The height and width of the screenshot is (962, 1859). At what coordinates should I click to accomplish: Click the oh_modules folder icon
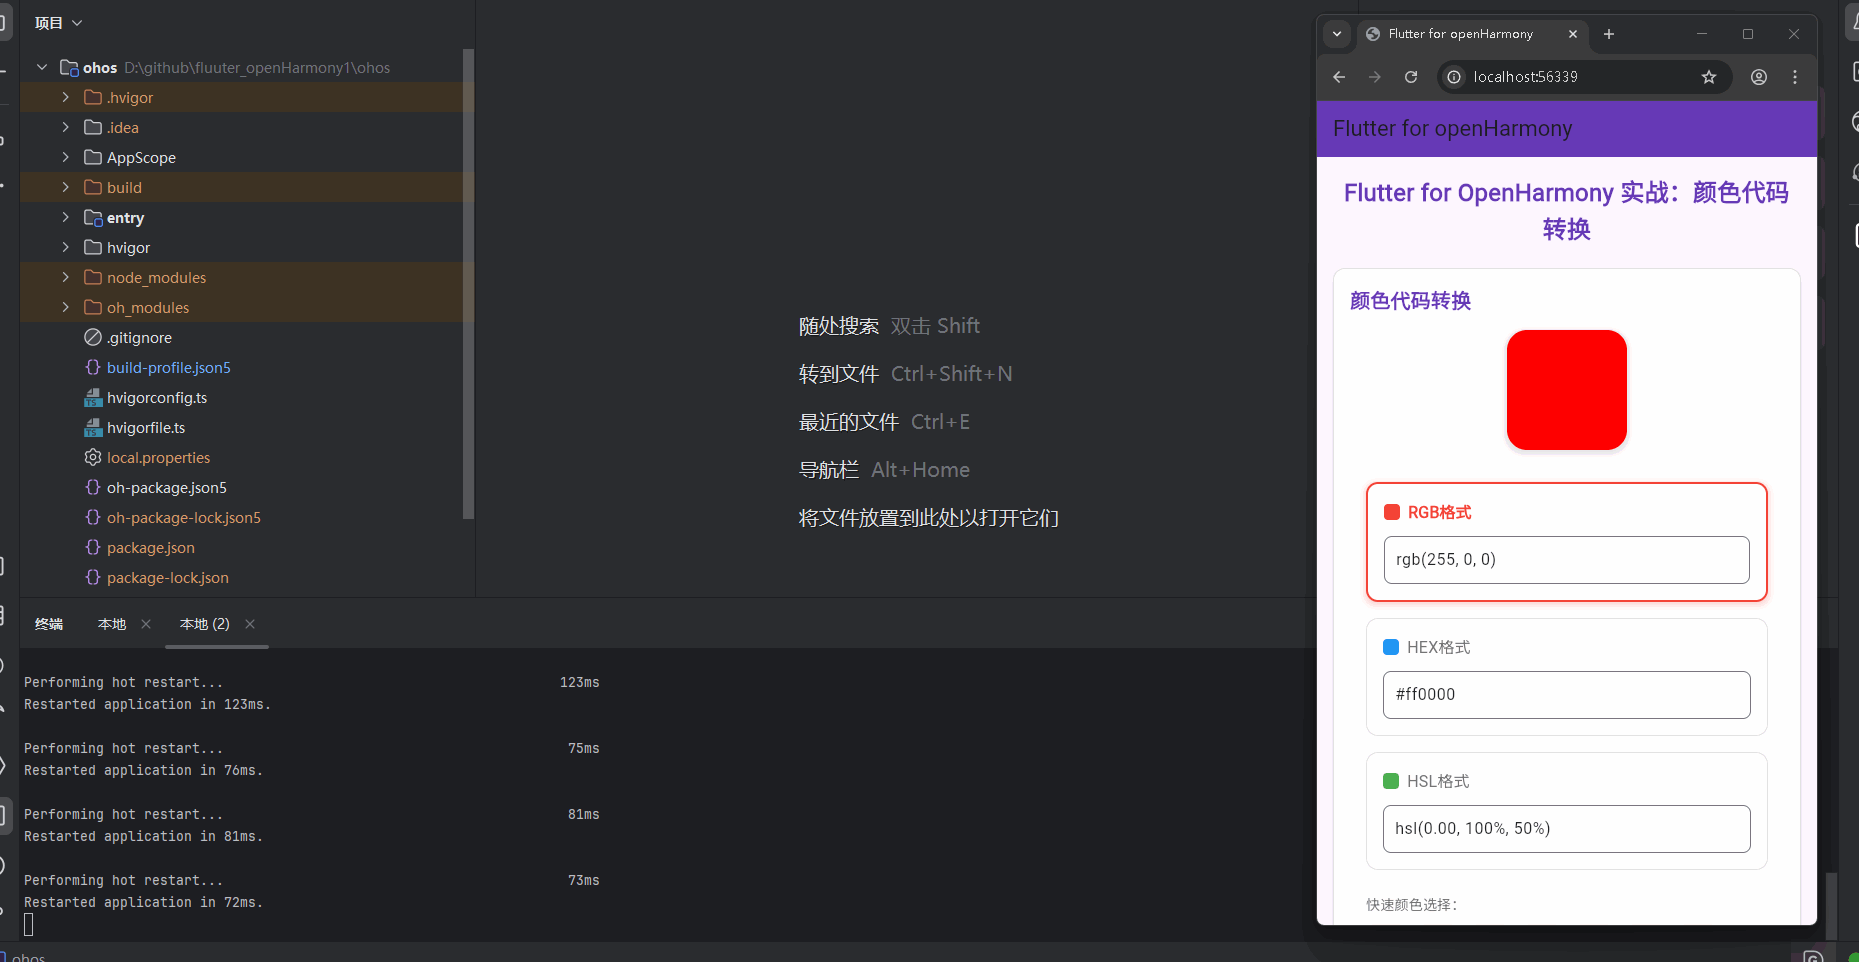[x=93, y=307]
